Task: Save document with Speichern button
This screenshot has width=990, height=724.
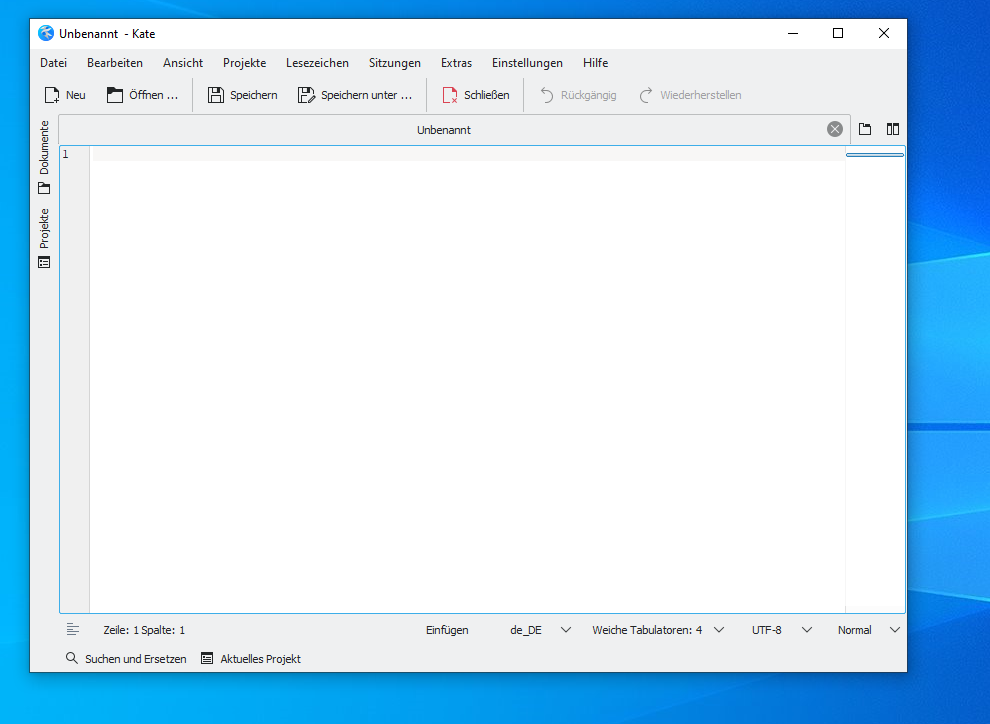Action: [x=242, y=95]
